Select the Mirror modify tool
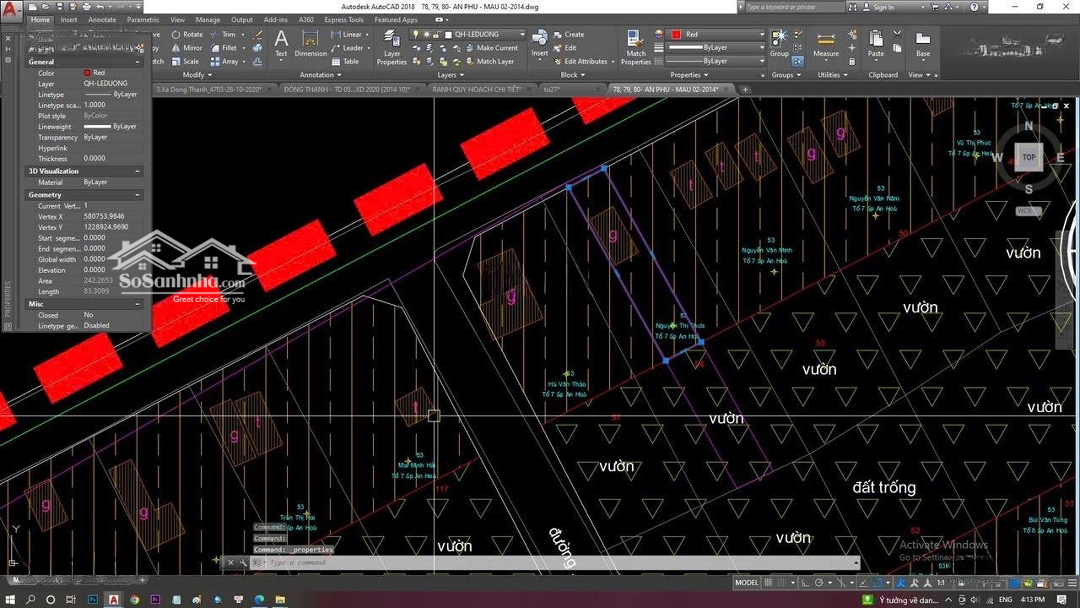The width and height of the screenshot is (1080, 608). point(186,47)
